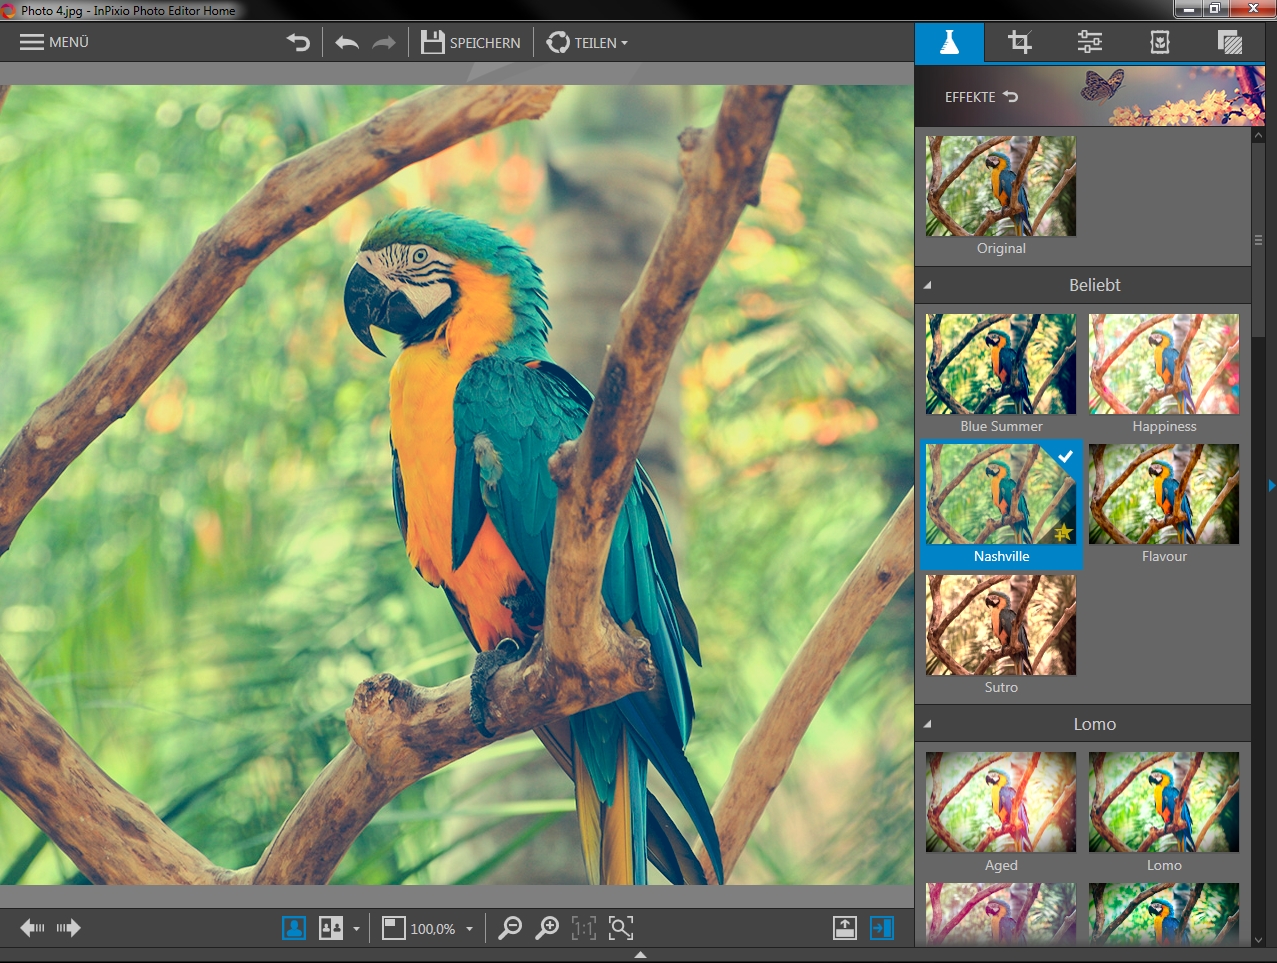Click the SPEICHERN button
This screenshot has height=963, width=1277.
[x=471, y=42]
